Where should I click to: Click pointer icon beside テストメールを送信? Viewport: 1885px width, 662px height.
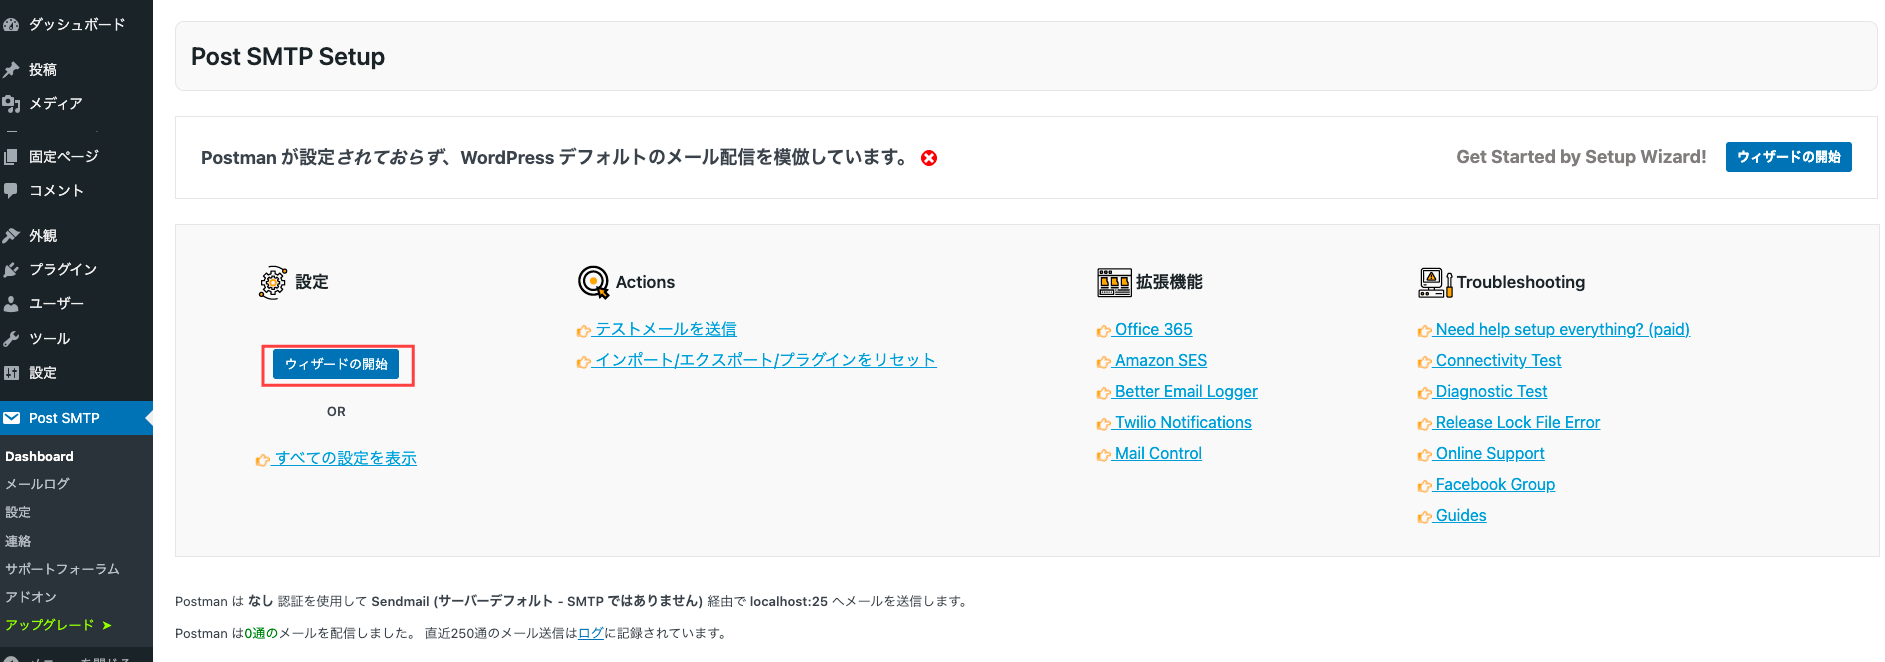(584, 331)
